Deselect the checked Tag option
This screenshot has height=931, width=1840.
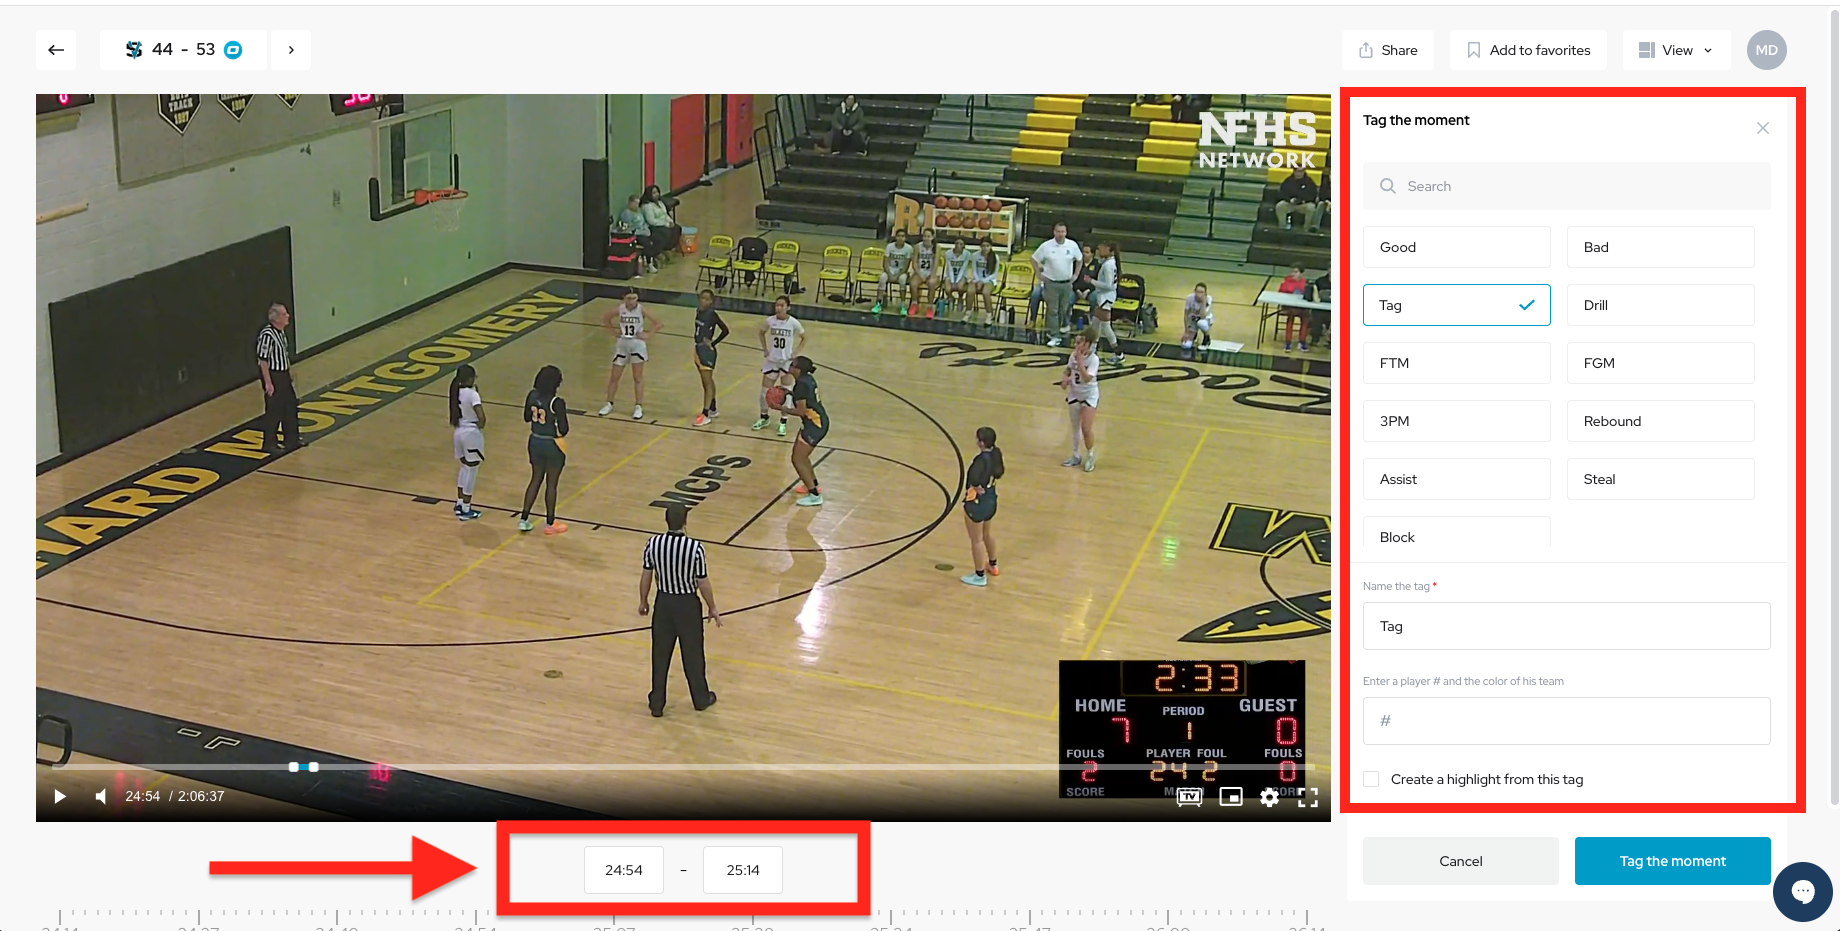point(1456,305)
